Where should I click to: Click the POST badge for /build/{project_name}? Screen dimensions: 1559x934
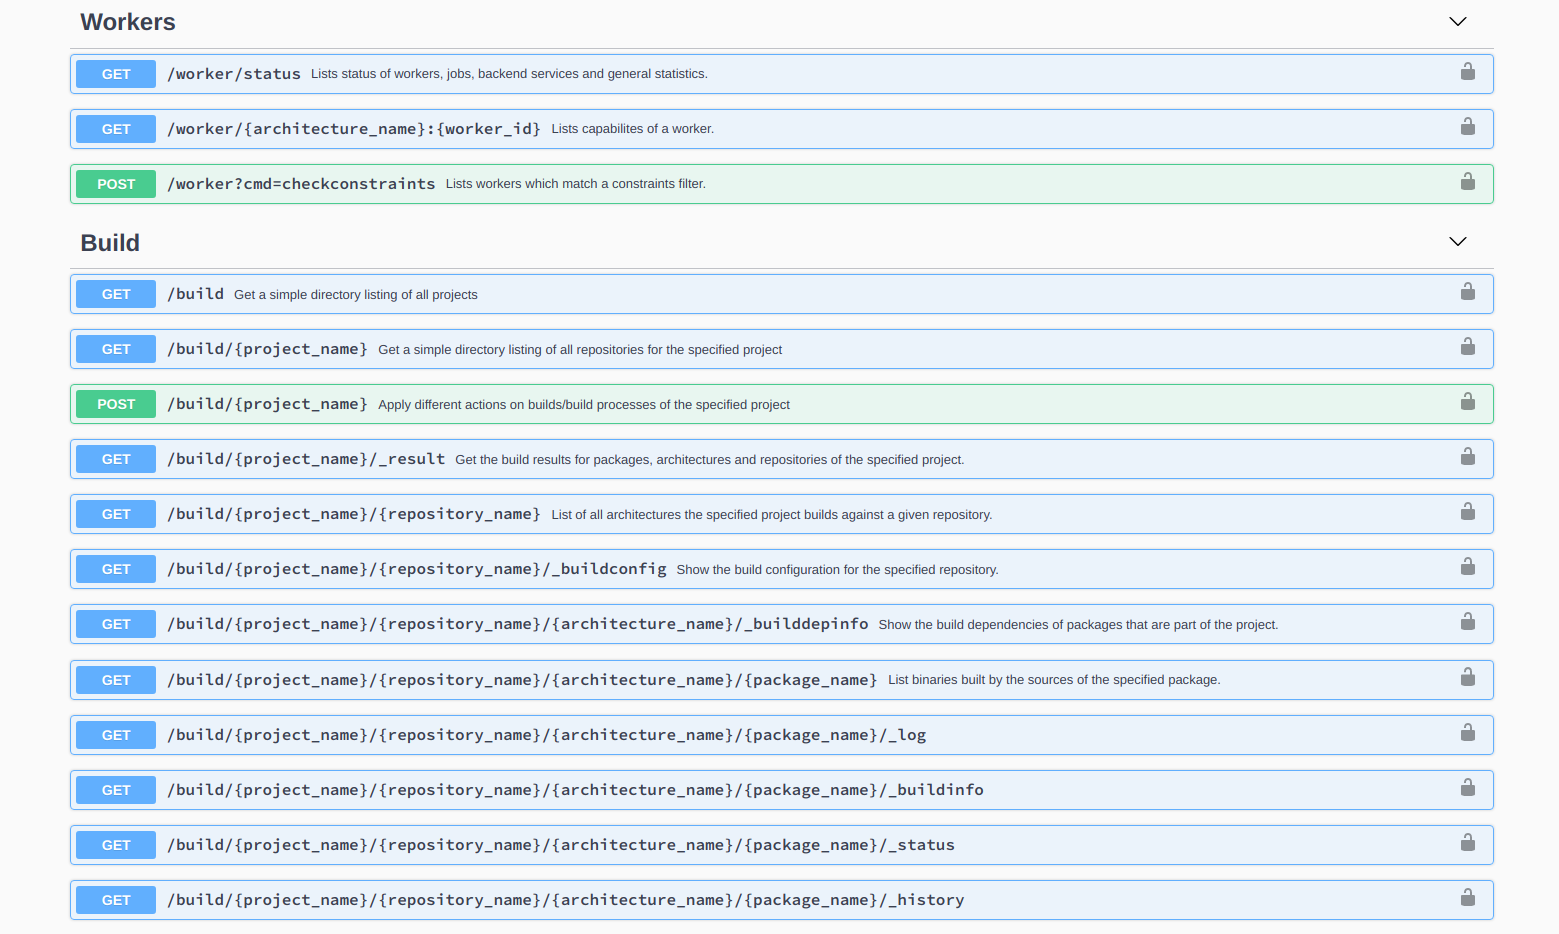click(115, 403)
